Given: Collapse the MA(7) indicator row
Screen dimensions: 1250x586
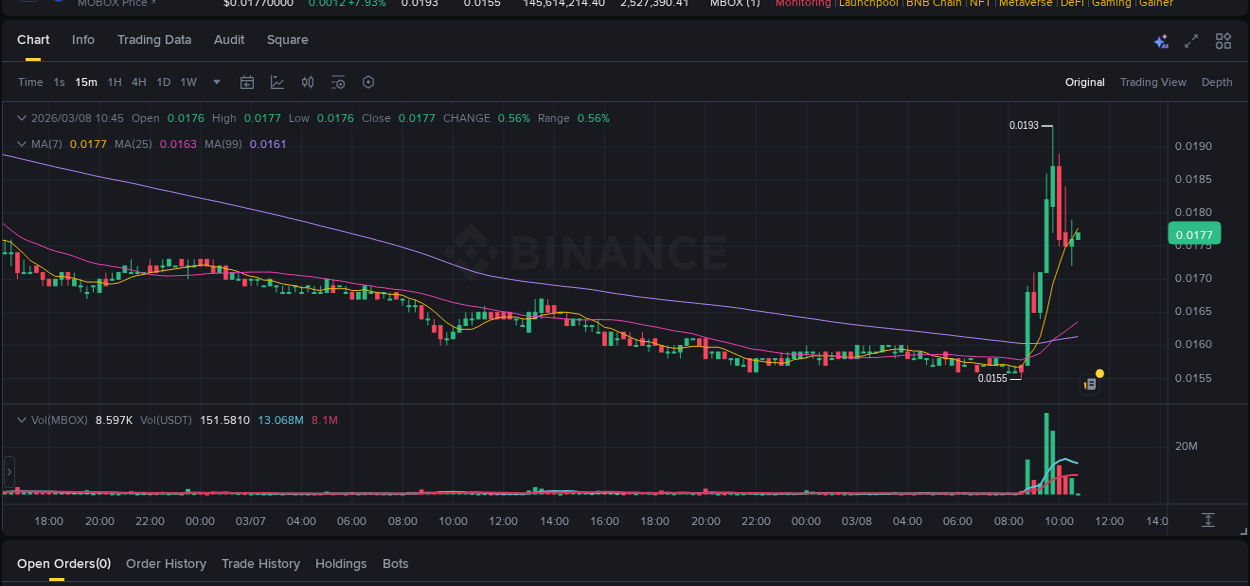Looking at the screenshot, I should coord(20,144).
